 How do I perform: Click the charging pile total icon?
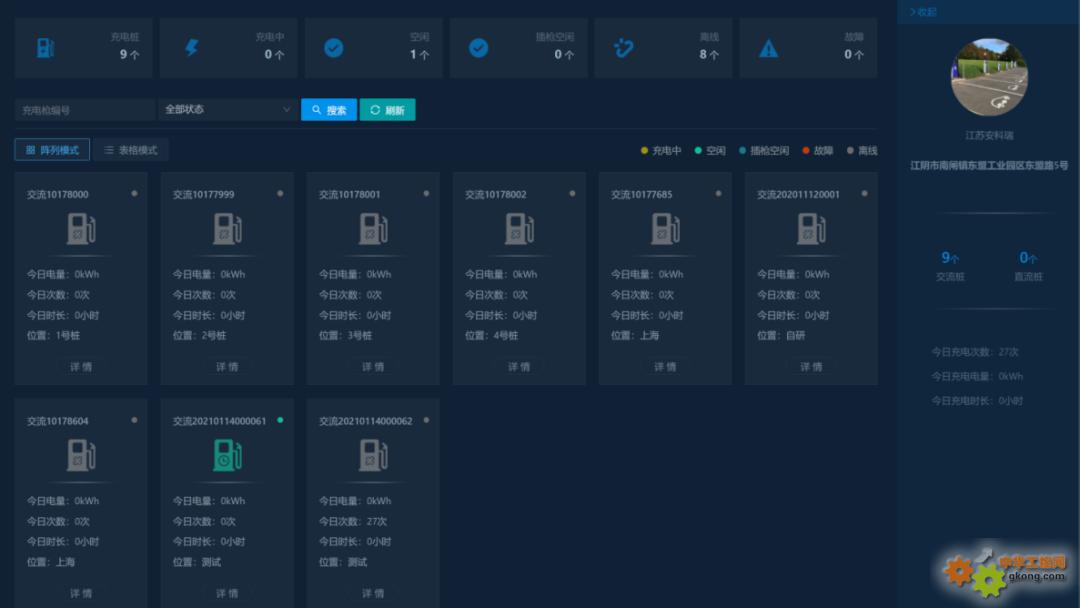[x=45, y=48]
